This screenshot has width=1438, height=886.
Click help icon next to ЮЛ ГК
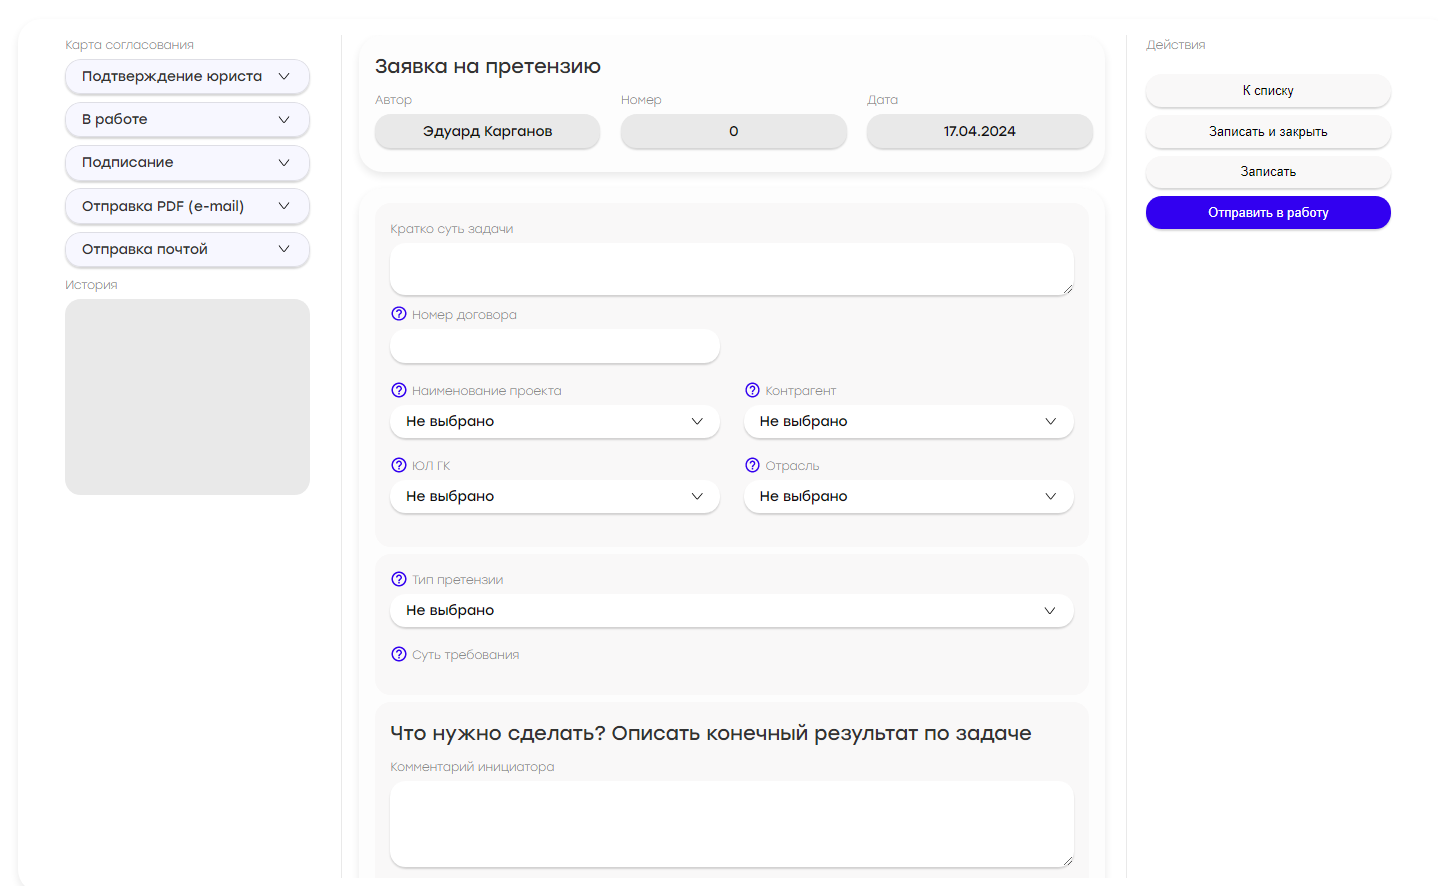[399, 465]
